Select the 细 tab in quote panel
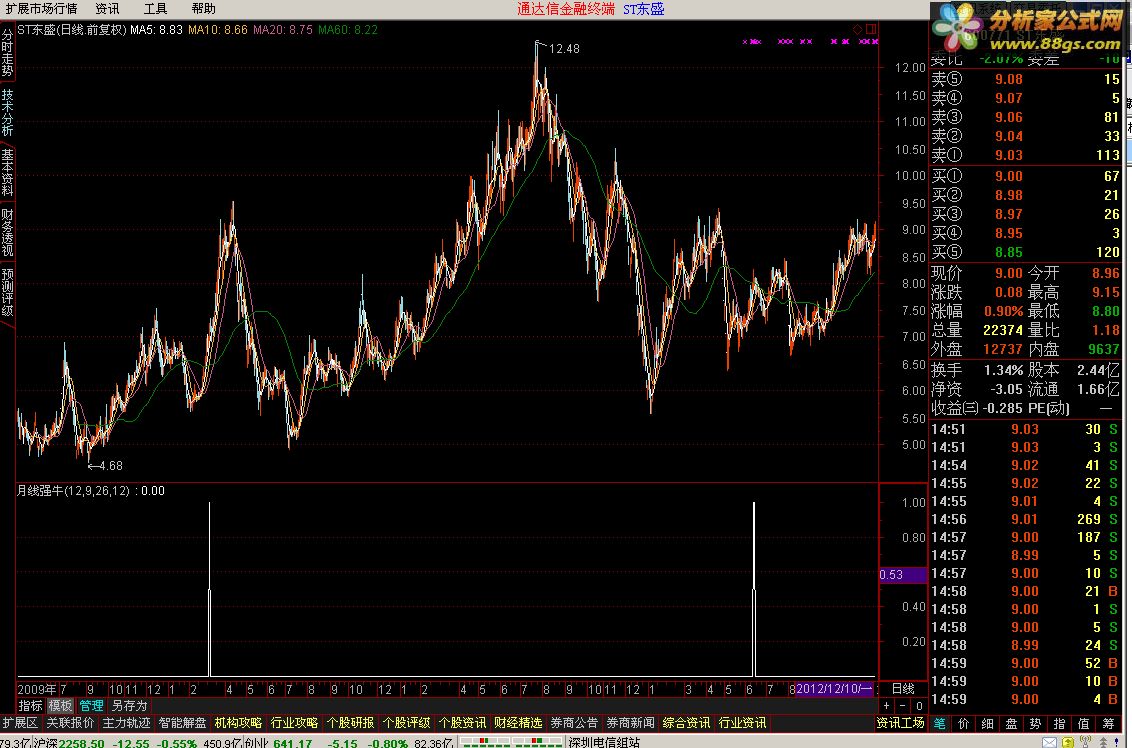This screenshot has width=1132, height=748. pyautogui.click(x=988, y=723)
